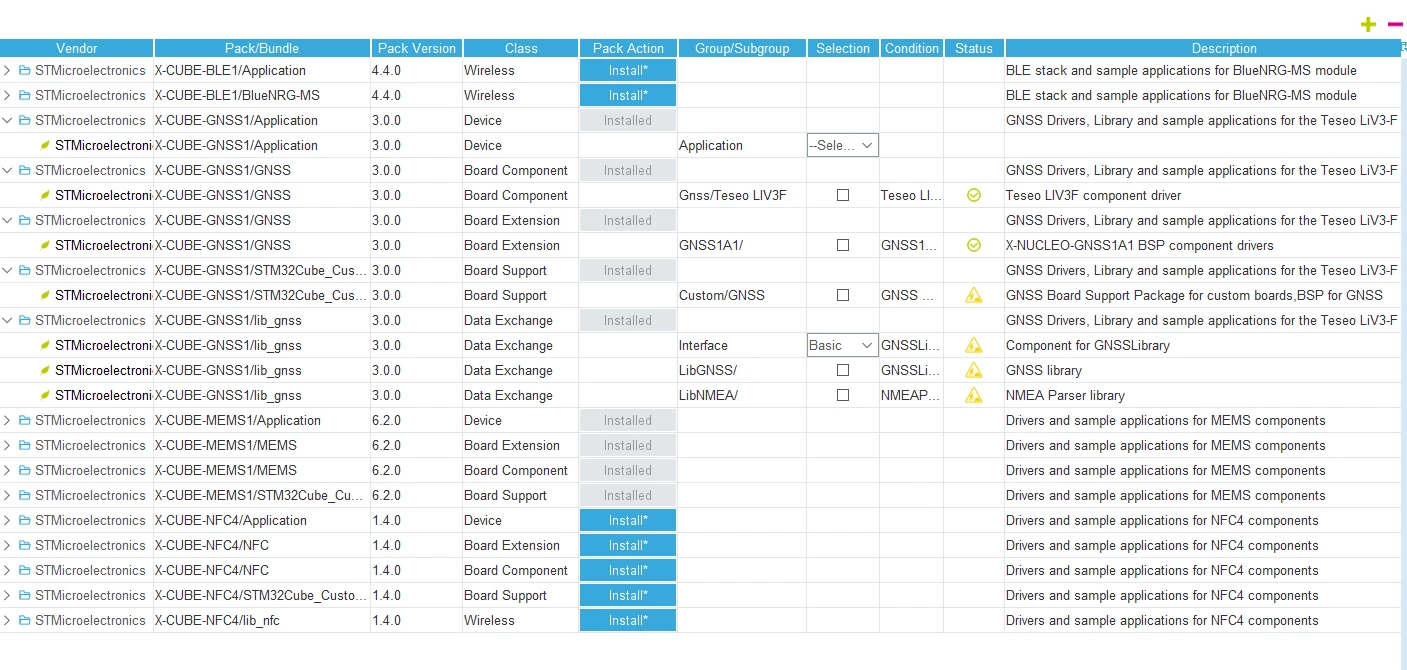Viewport: 1407px width, 670px height.
Task: Click the 'Status' column header
Action: point(974,48)
